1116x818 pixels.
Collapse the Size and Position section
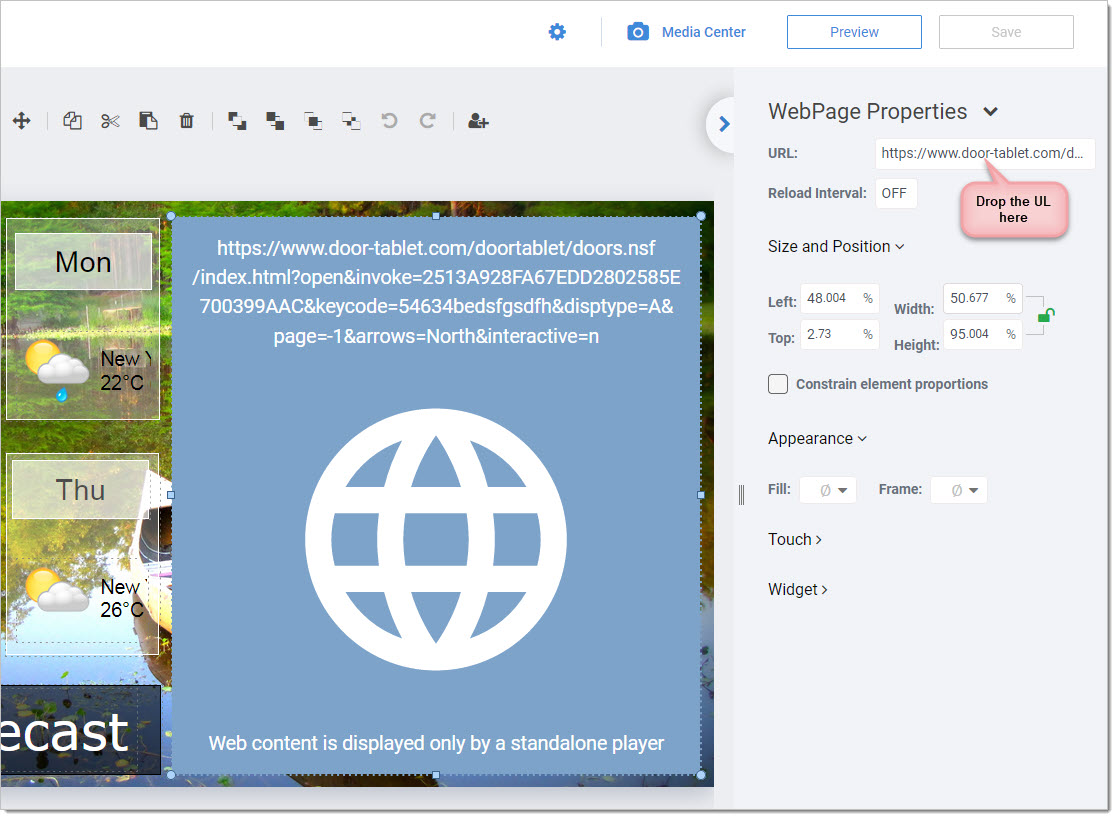point(836,247)
